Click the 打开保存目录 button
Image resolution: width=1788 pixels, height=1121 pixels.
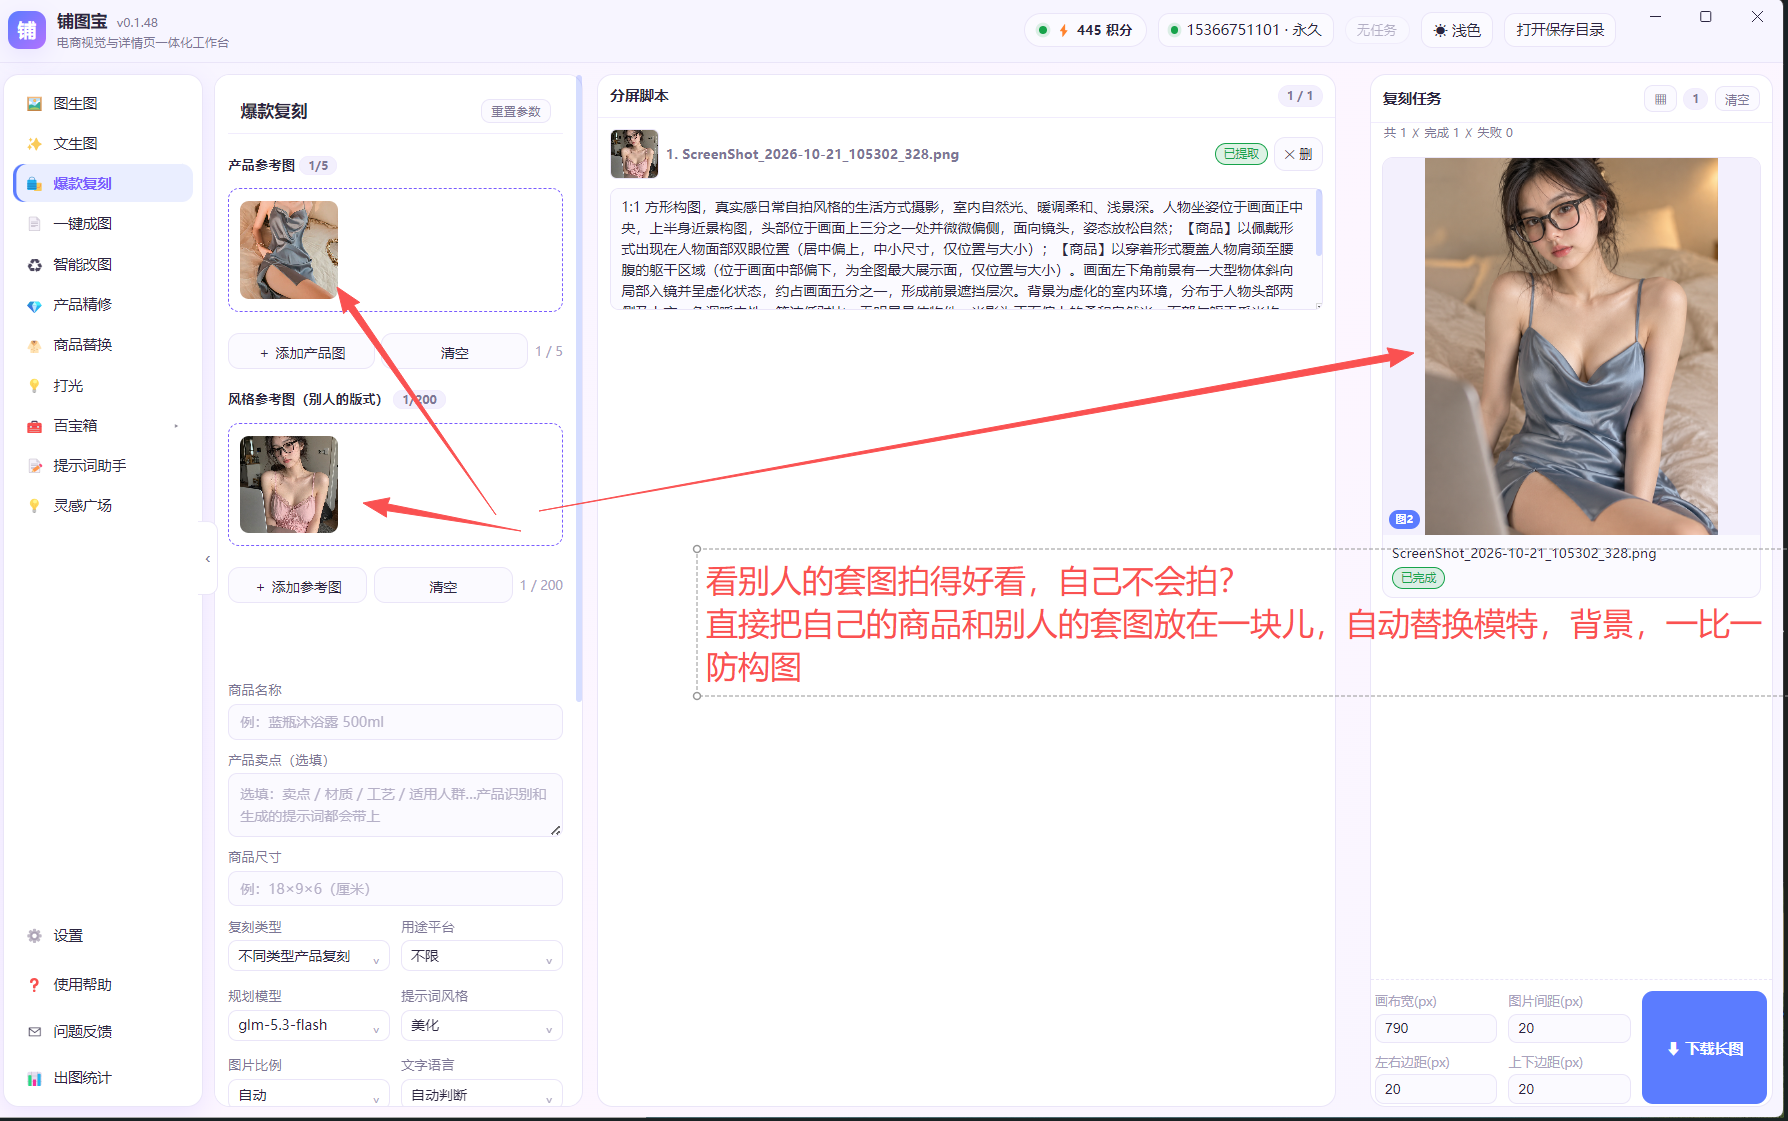pyautogui.click(x=1560, y=30)
